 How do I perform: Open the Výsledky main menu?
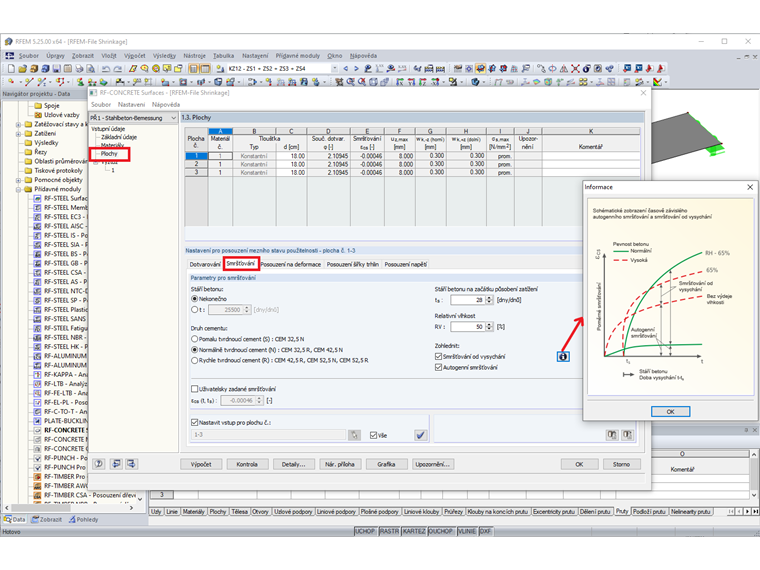pos(164,56)
